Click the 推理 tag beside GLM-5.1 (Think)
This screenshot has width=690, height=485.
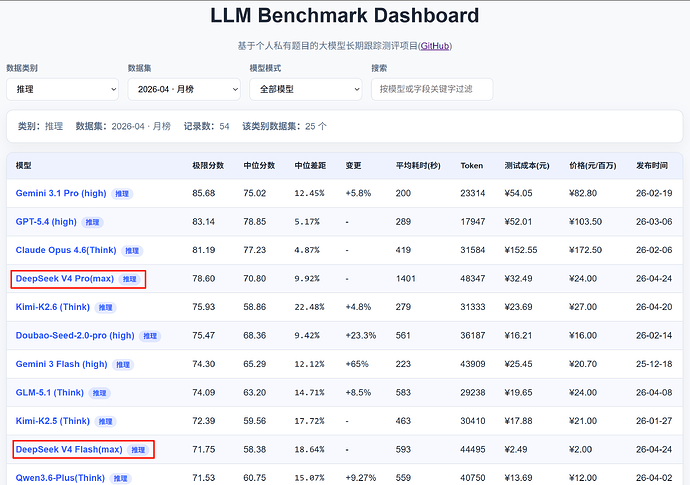pos(99,393)
